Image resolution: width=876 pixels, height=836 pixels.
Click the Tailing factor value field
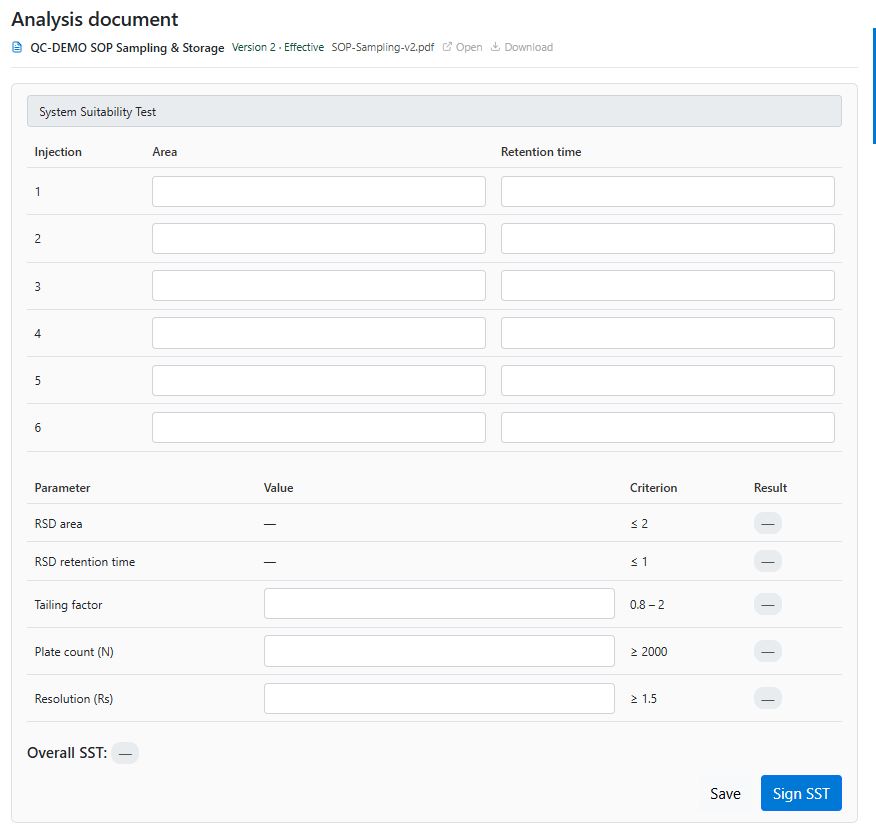pyautogui.click(x=439, y=604)
